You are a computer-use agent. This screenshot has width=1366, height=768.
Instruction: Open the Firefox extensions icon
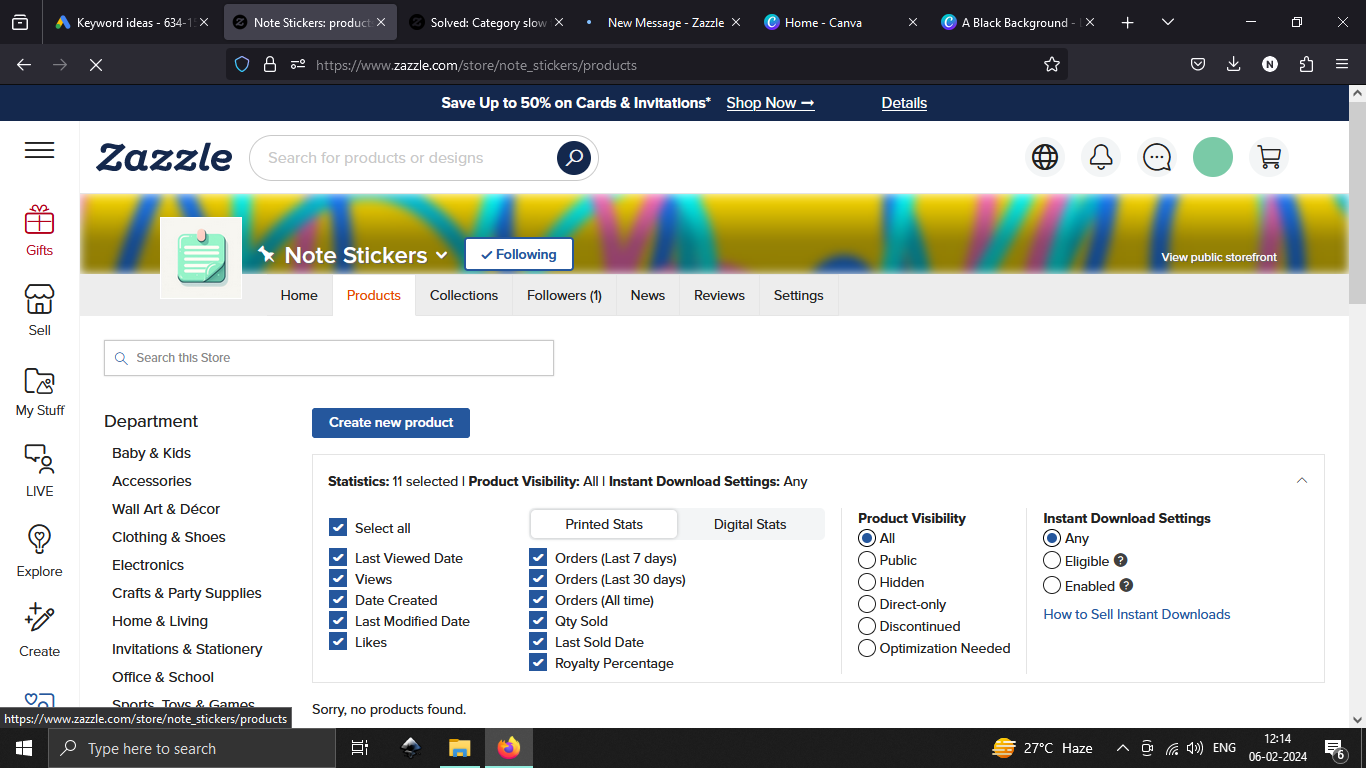pos(1306,65)
